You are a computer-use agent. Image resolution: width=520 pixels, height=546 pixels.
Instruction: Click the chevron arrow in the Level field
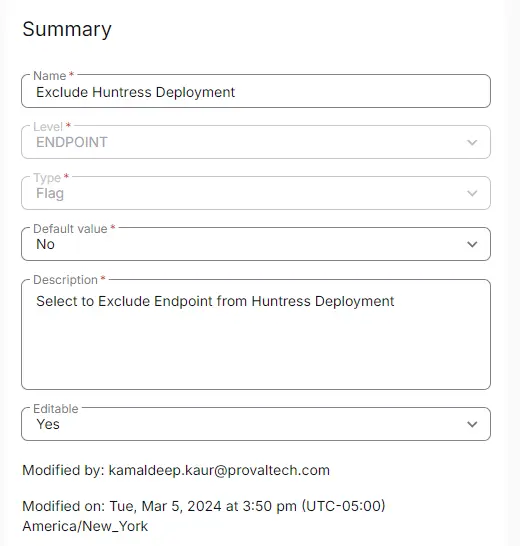[472, 142]
